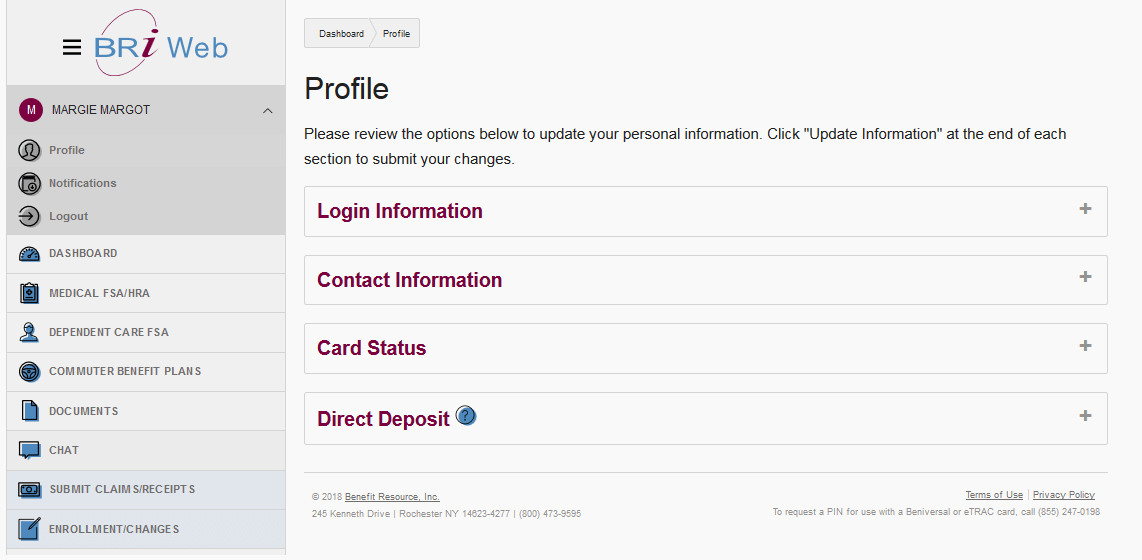
Task: Click the Direct Deposit help question icon
Action: [x=466, y=416]
